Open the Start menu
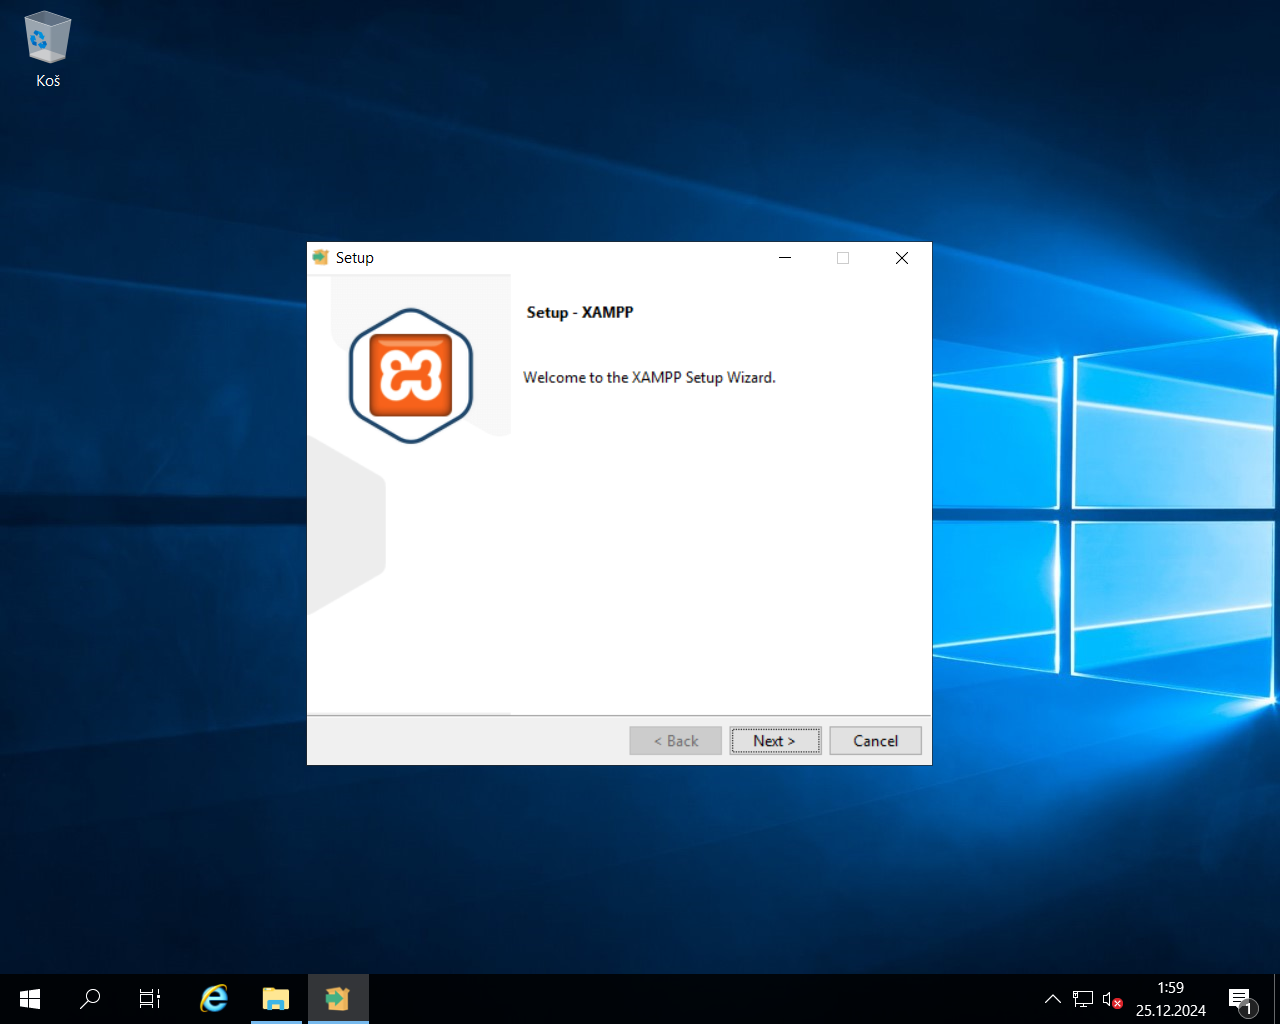The width and height of the screenshot is (1280, 1024). (29, 998)
